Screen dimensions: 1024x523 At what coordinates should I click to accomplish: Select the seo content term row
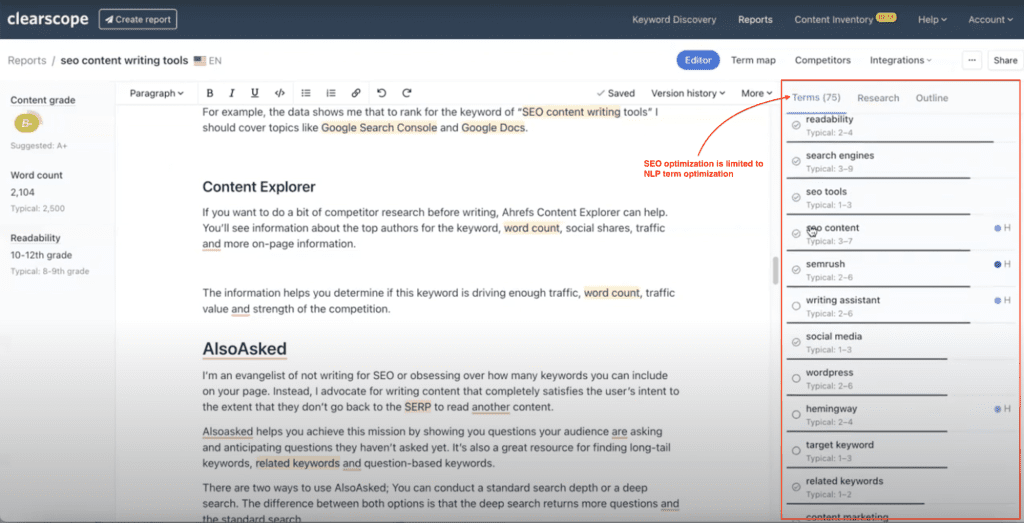tap(901, 234)
